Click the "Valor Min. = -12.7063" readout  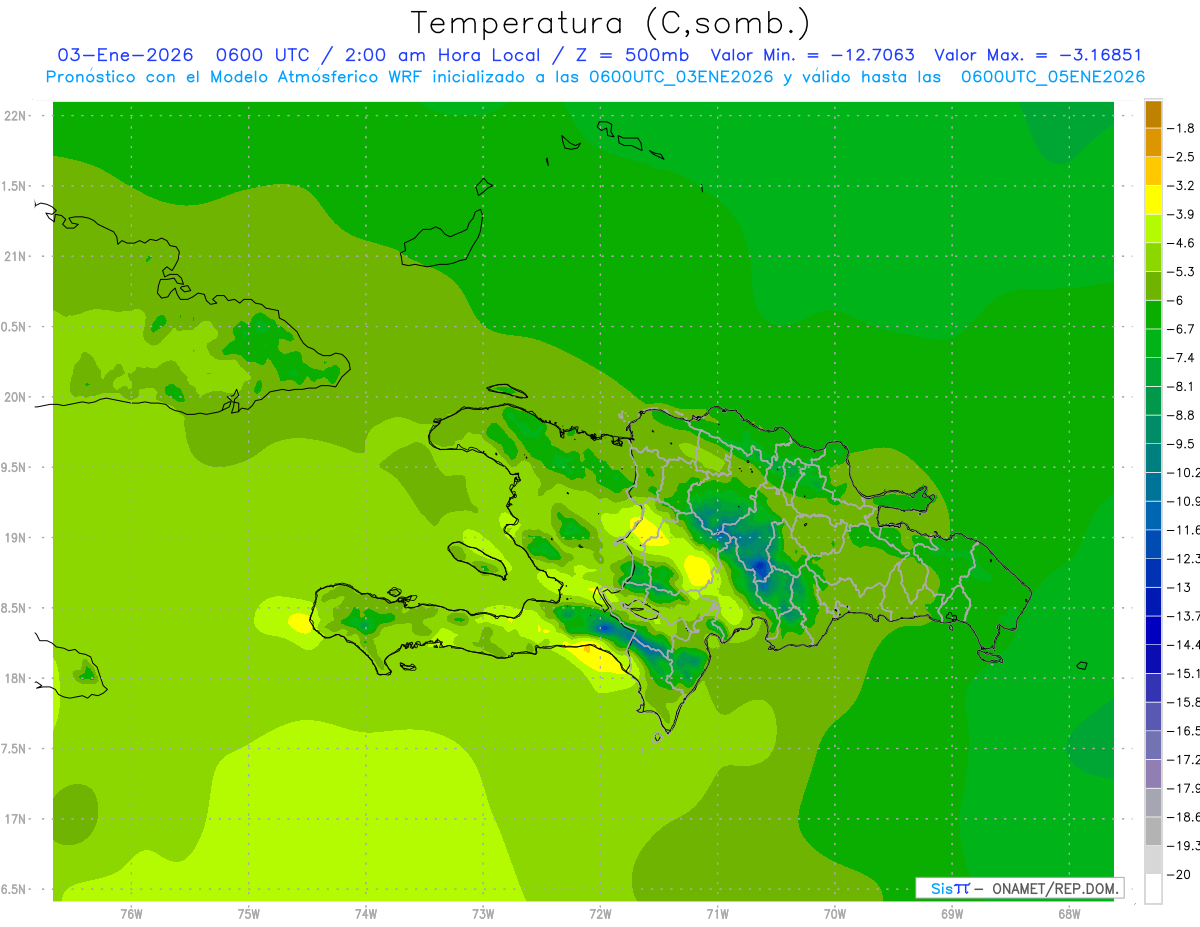pos(812,55)
